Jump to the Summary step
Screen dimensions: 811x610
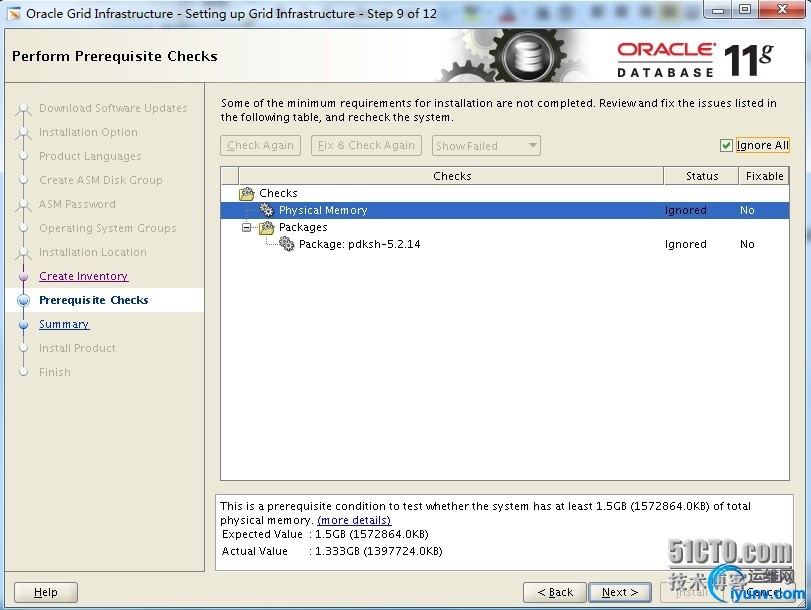[x=64, y=324]
